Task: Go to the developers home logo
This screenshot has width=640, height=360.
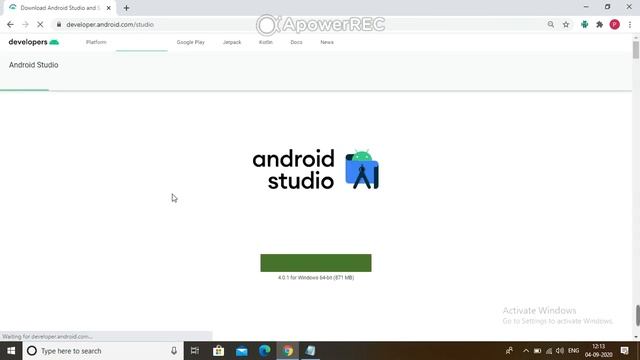Action: pos(34,42)
